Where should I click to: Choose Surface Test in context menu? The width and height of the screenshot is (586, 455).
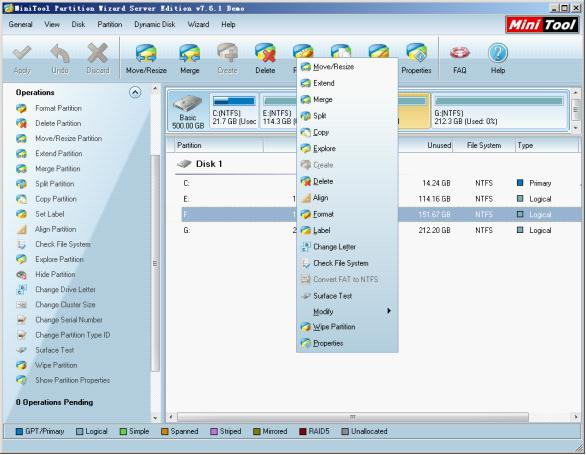coord(347,296)
